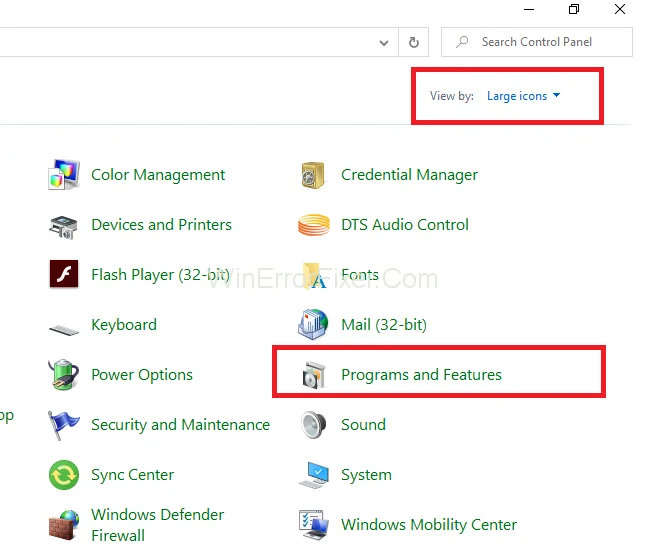645x556 pixels.
Task: Open the Fonts link
Action: [360, 275]
